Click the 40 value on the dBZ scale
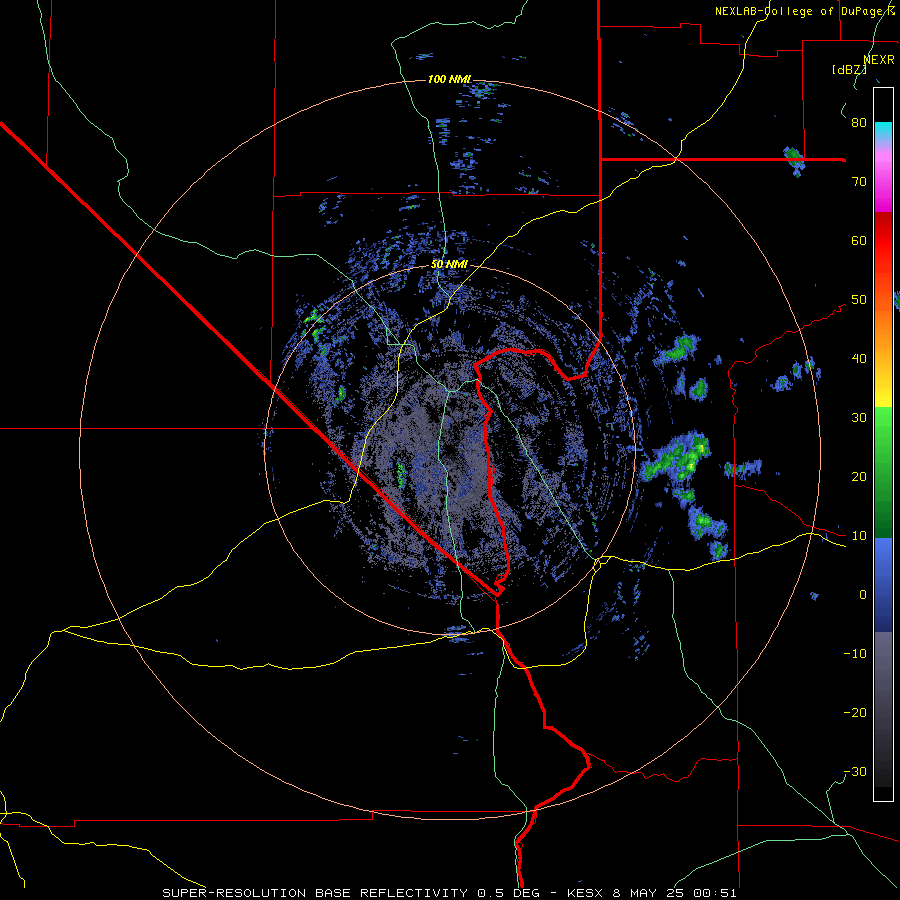The image size is (900, 900). [x=859, y=359]
